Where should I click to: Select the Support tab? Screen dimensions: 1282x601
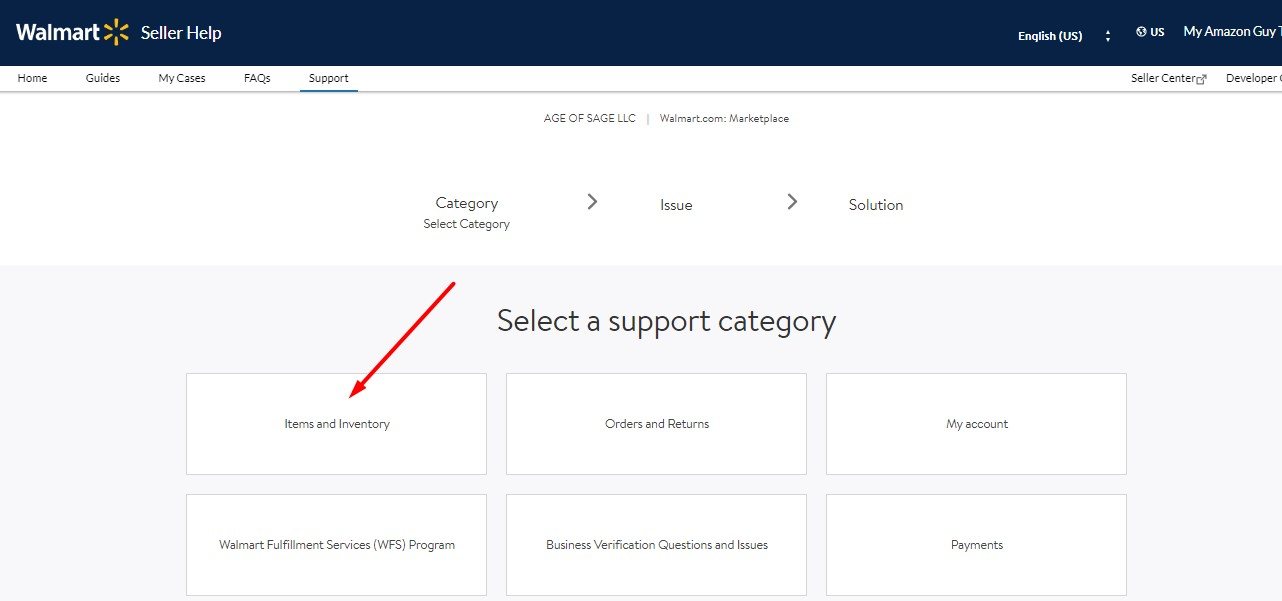(328, 78)
